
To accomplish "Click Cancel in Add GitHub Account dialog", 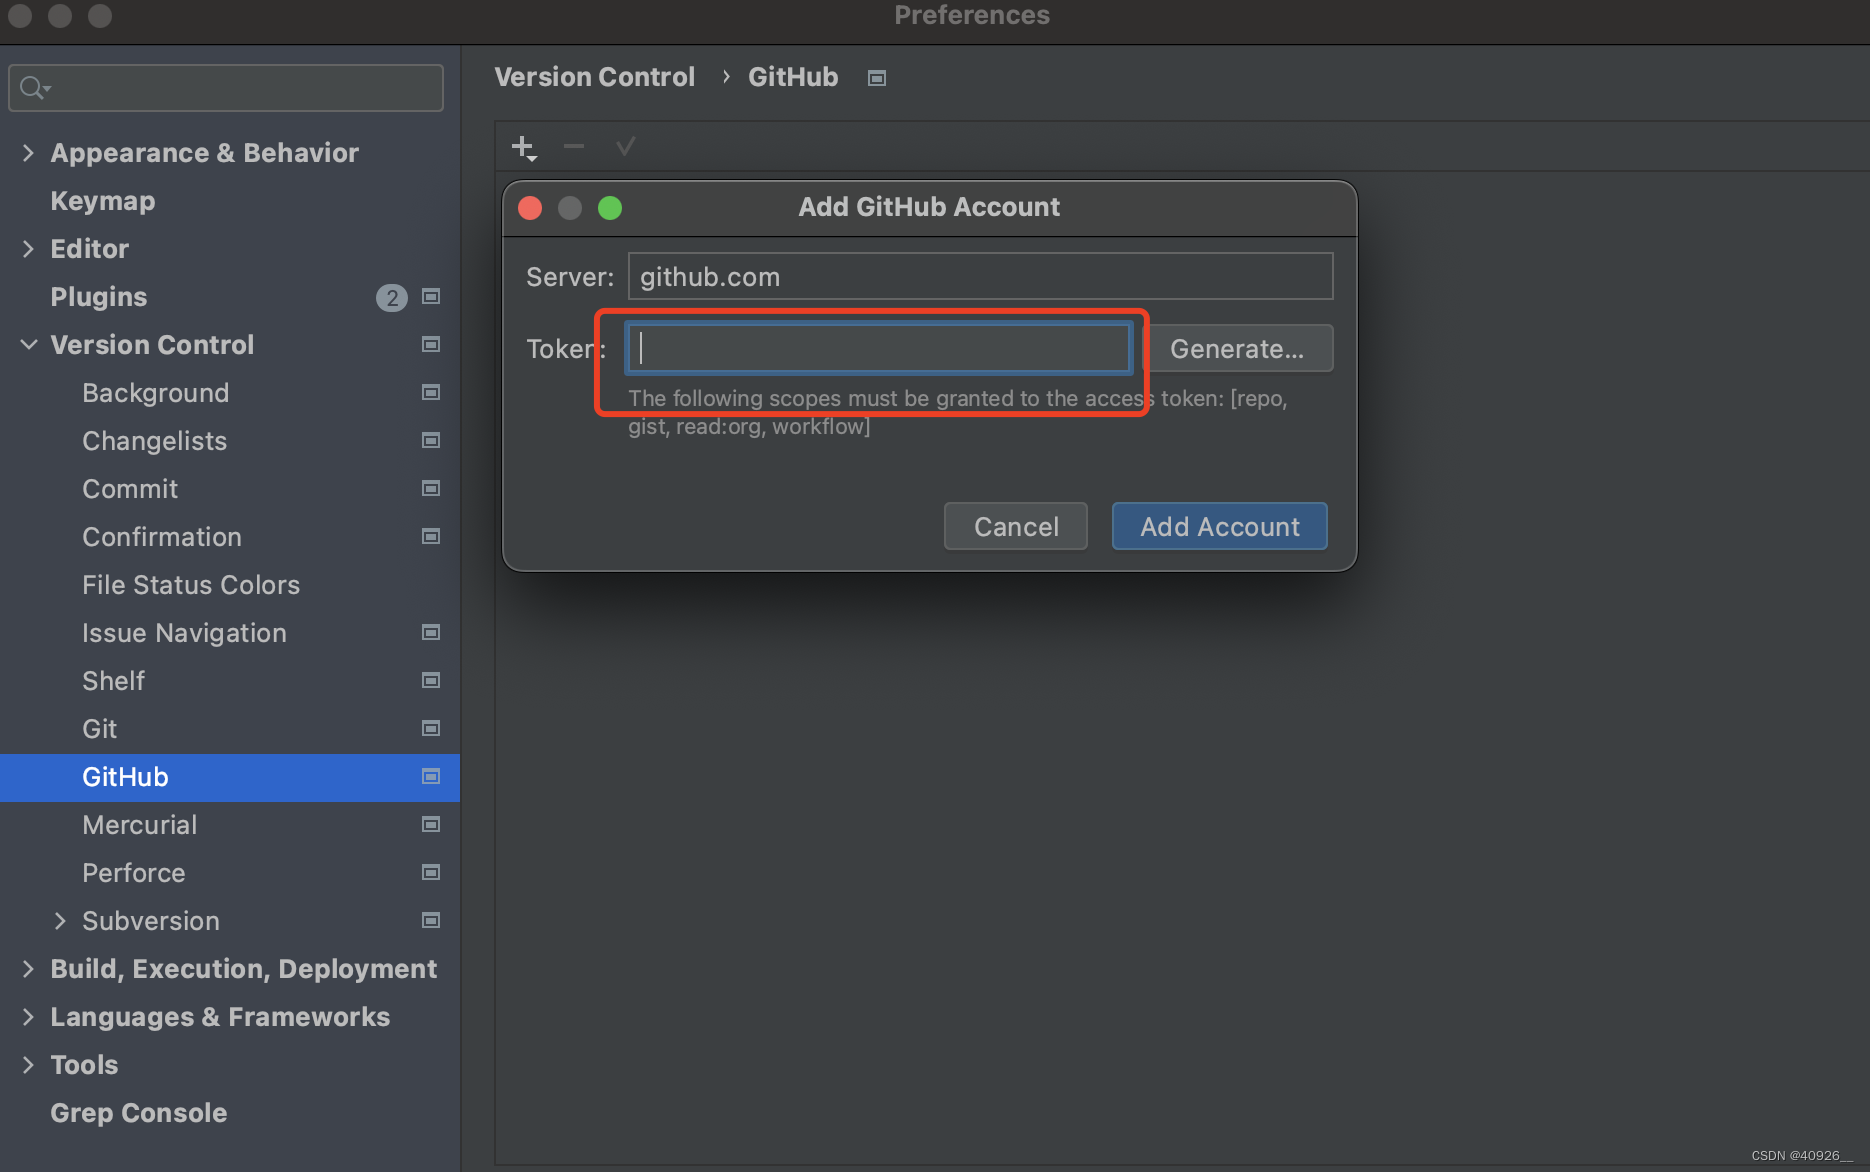I will point(1016,526).
